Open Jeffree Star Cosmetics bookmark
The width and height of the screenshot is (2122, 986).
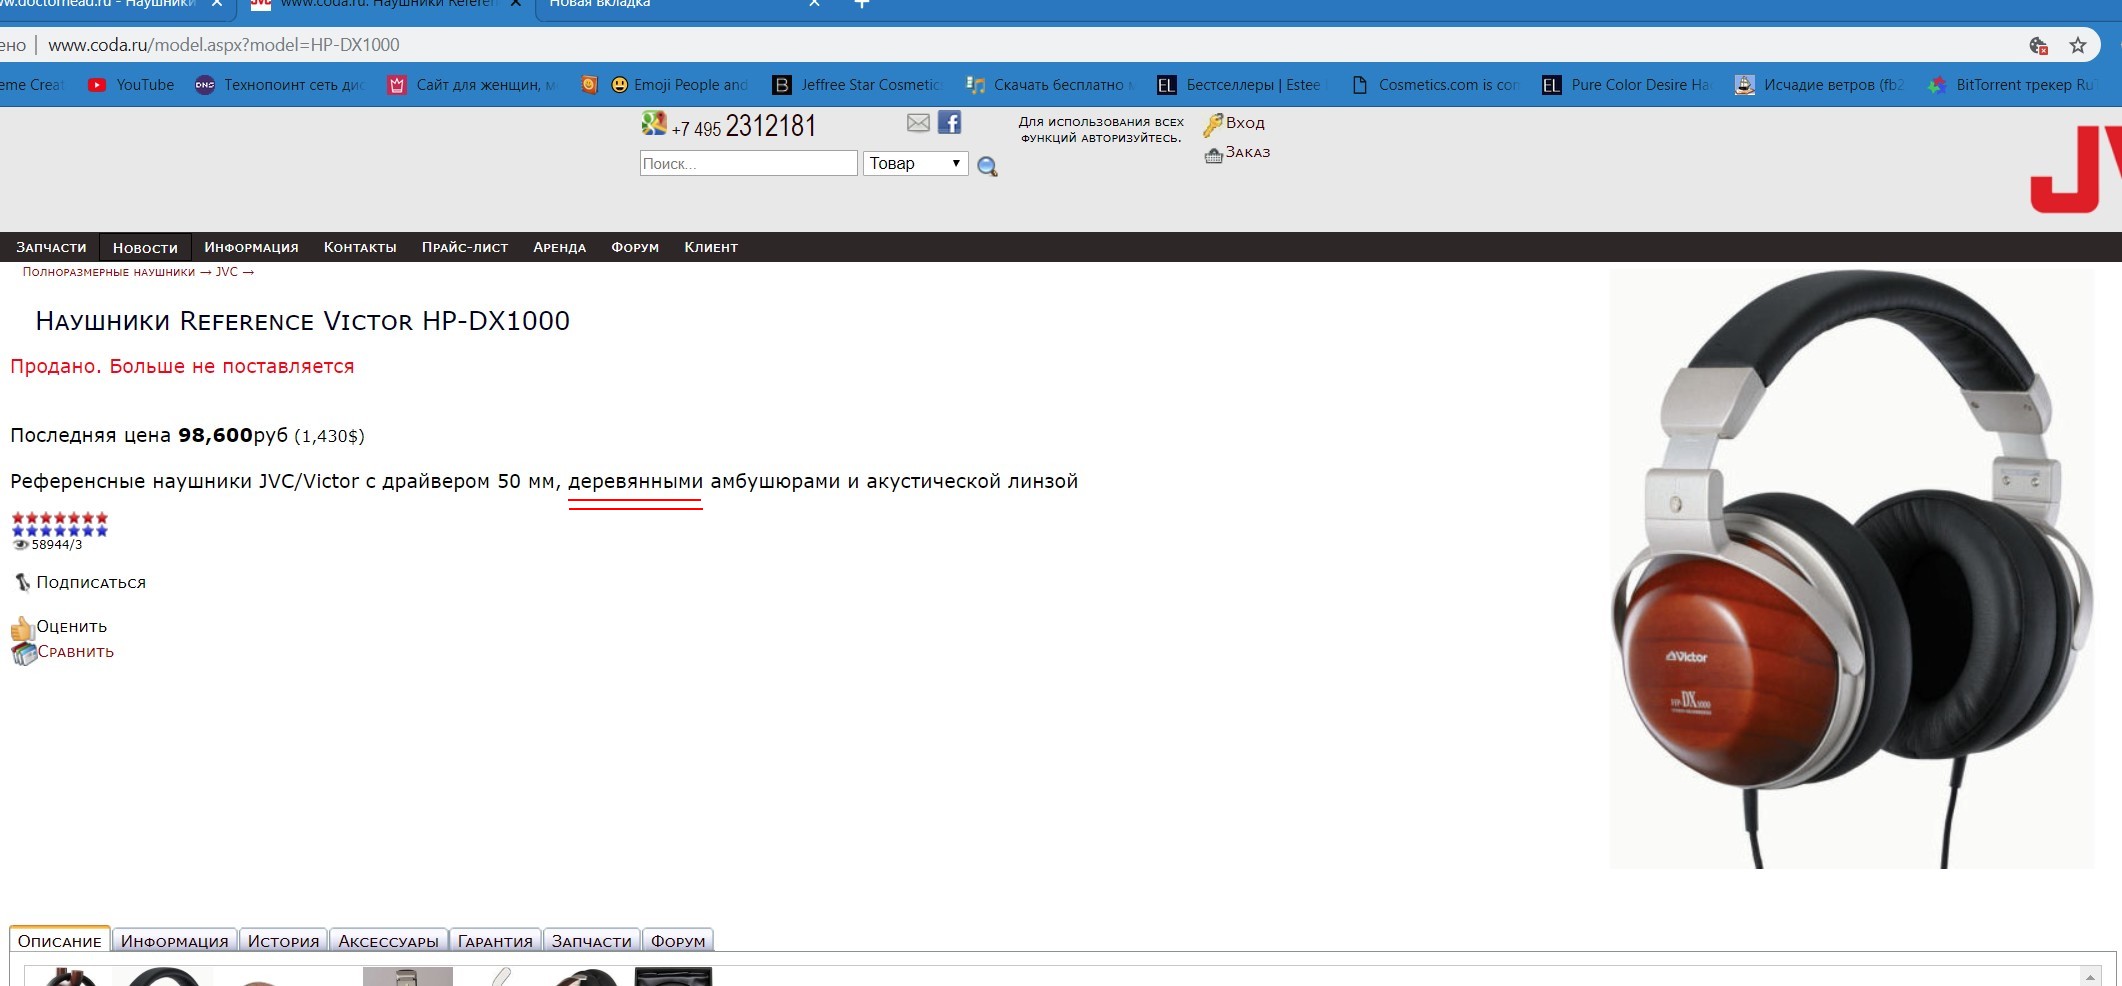tap(857, 85)
